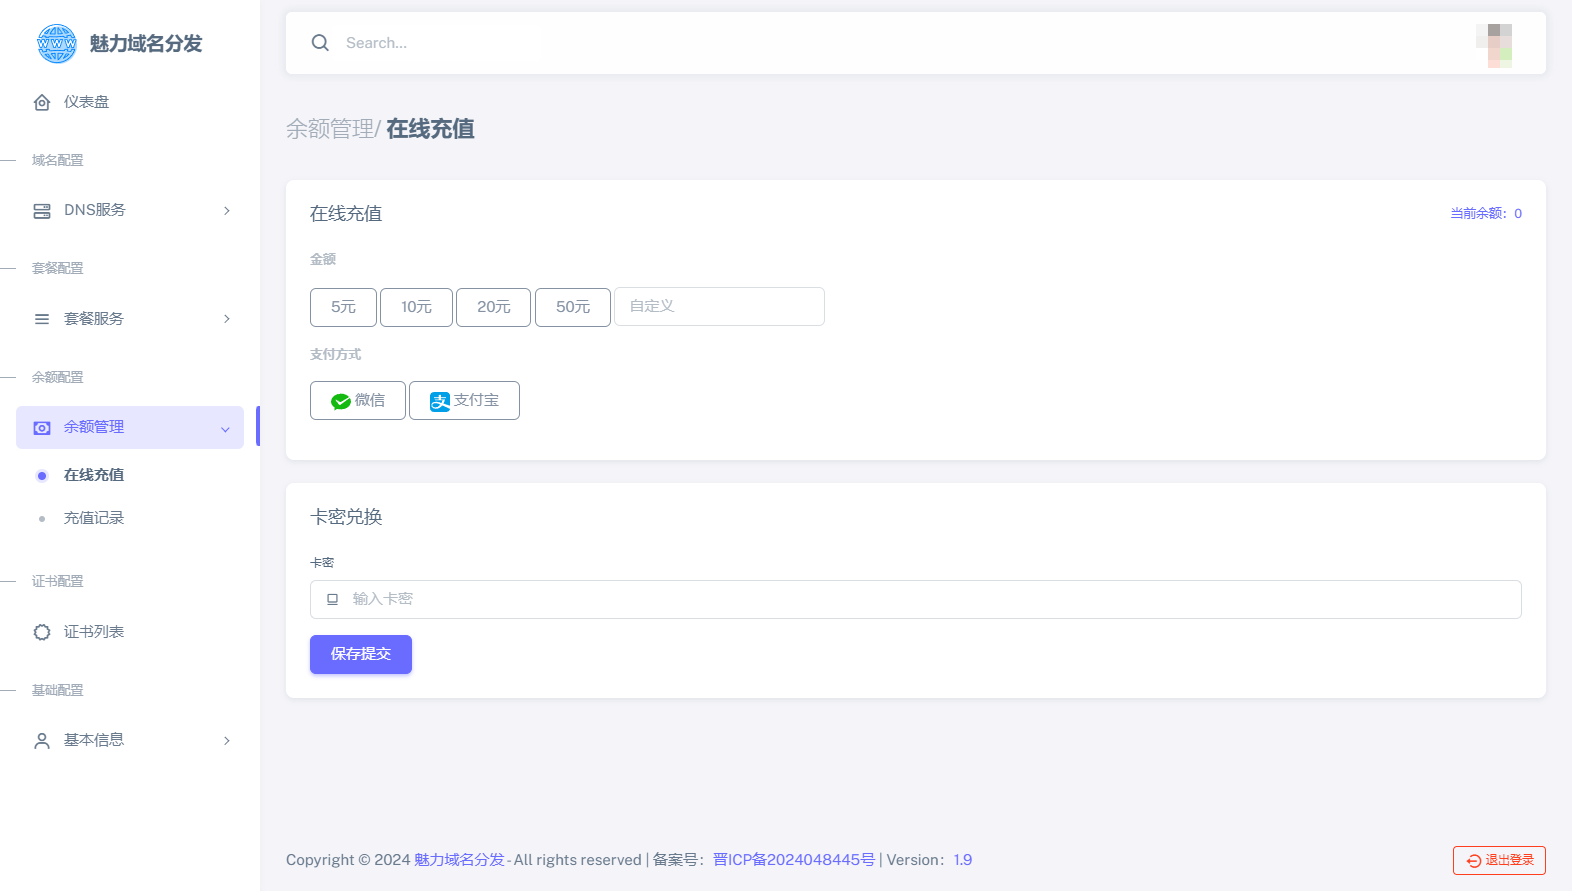Click the 退出登录 logout button

[1499, 860]
